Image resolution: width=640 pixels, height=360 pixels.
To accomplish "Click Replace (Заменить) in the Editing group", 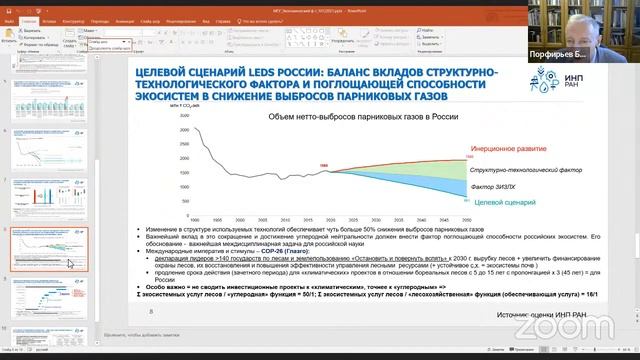I will point(428,37).
